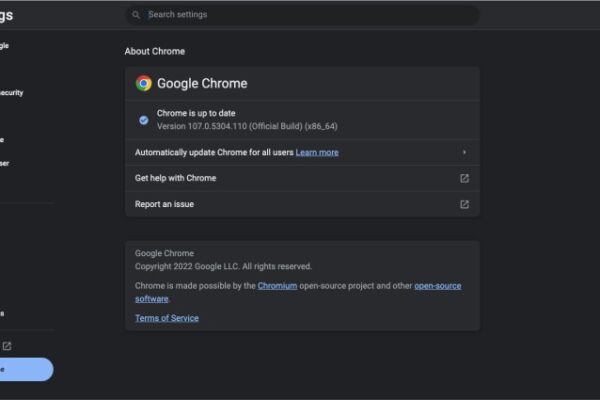Click 'Automatically update Chrome for all users' text
This screenshot has height=400, width=600.
[214, 152]
